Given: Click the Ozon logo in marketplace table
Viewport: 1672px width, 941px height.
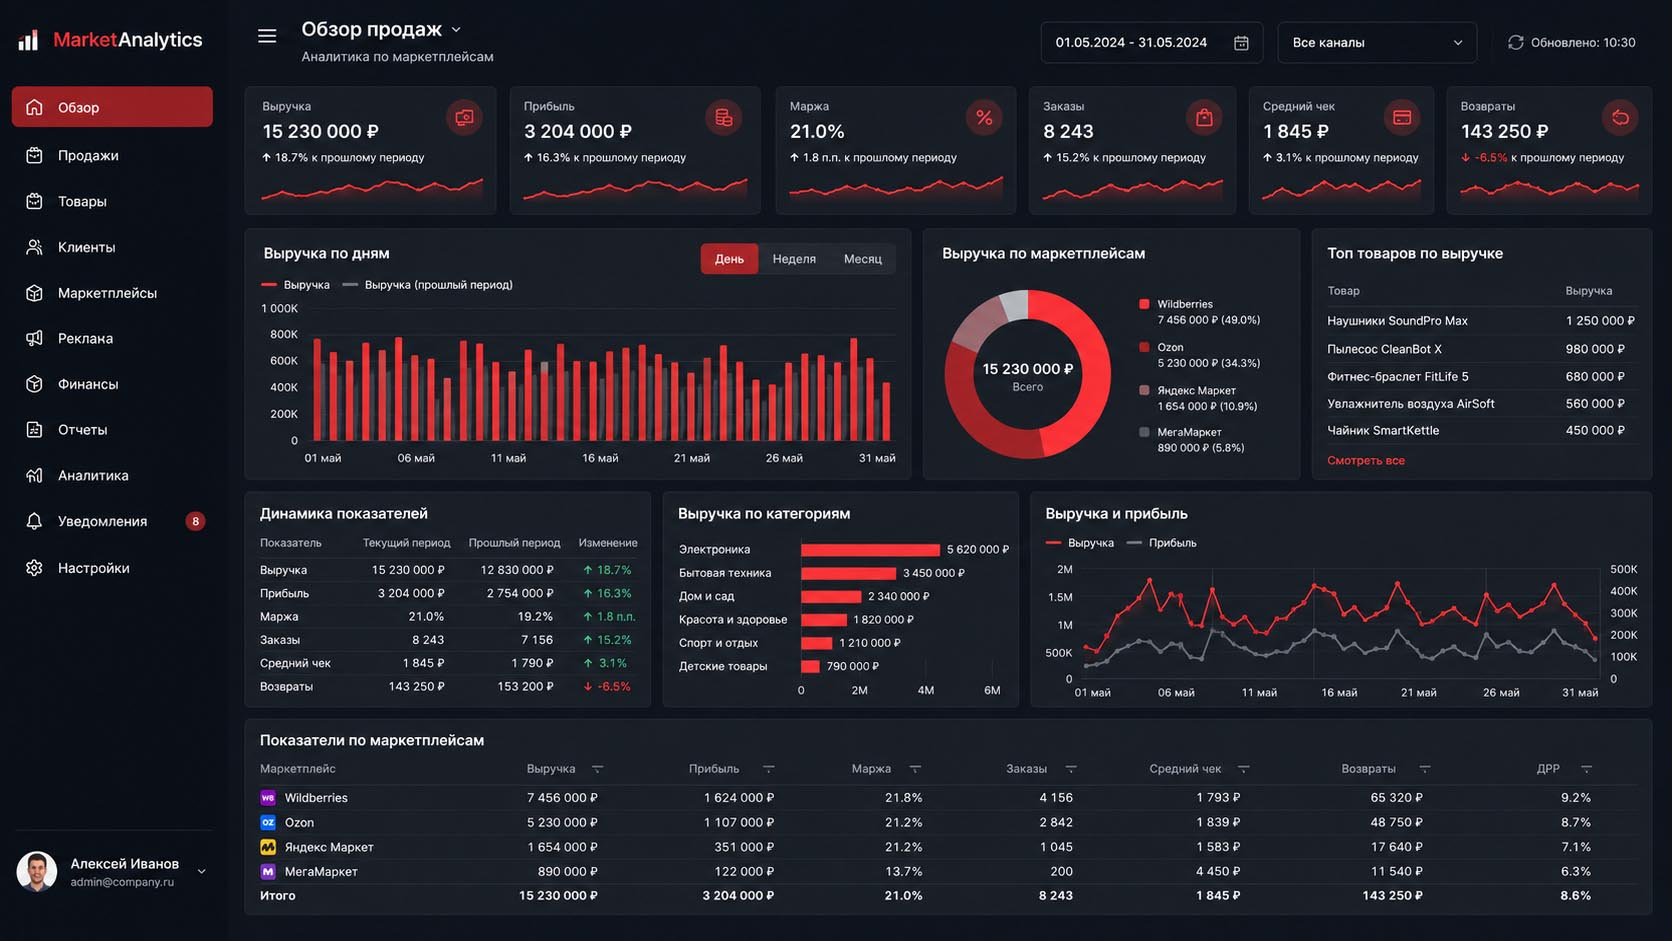Looking at the screenshot, I should click(x=268, y=822).
